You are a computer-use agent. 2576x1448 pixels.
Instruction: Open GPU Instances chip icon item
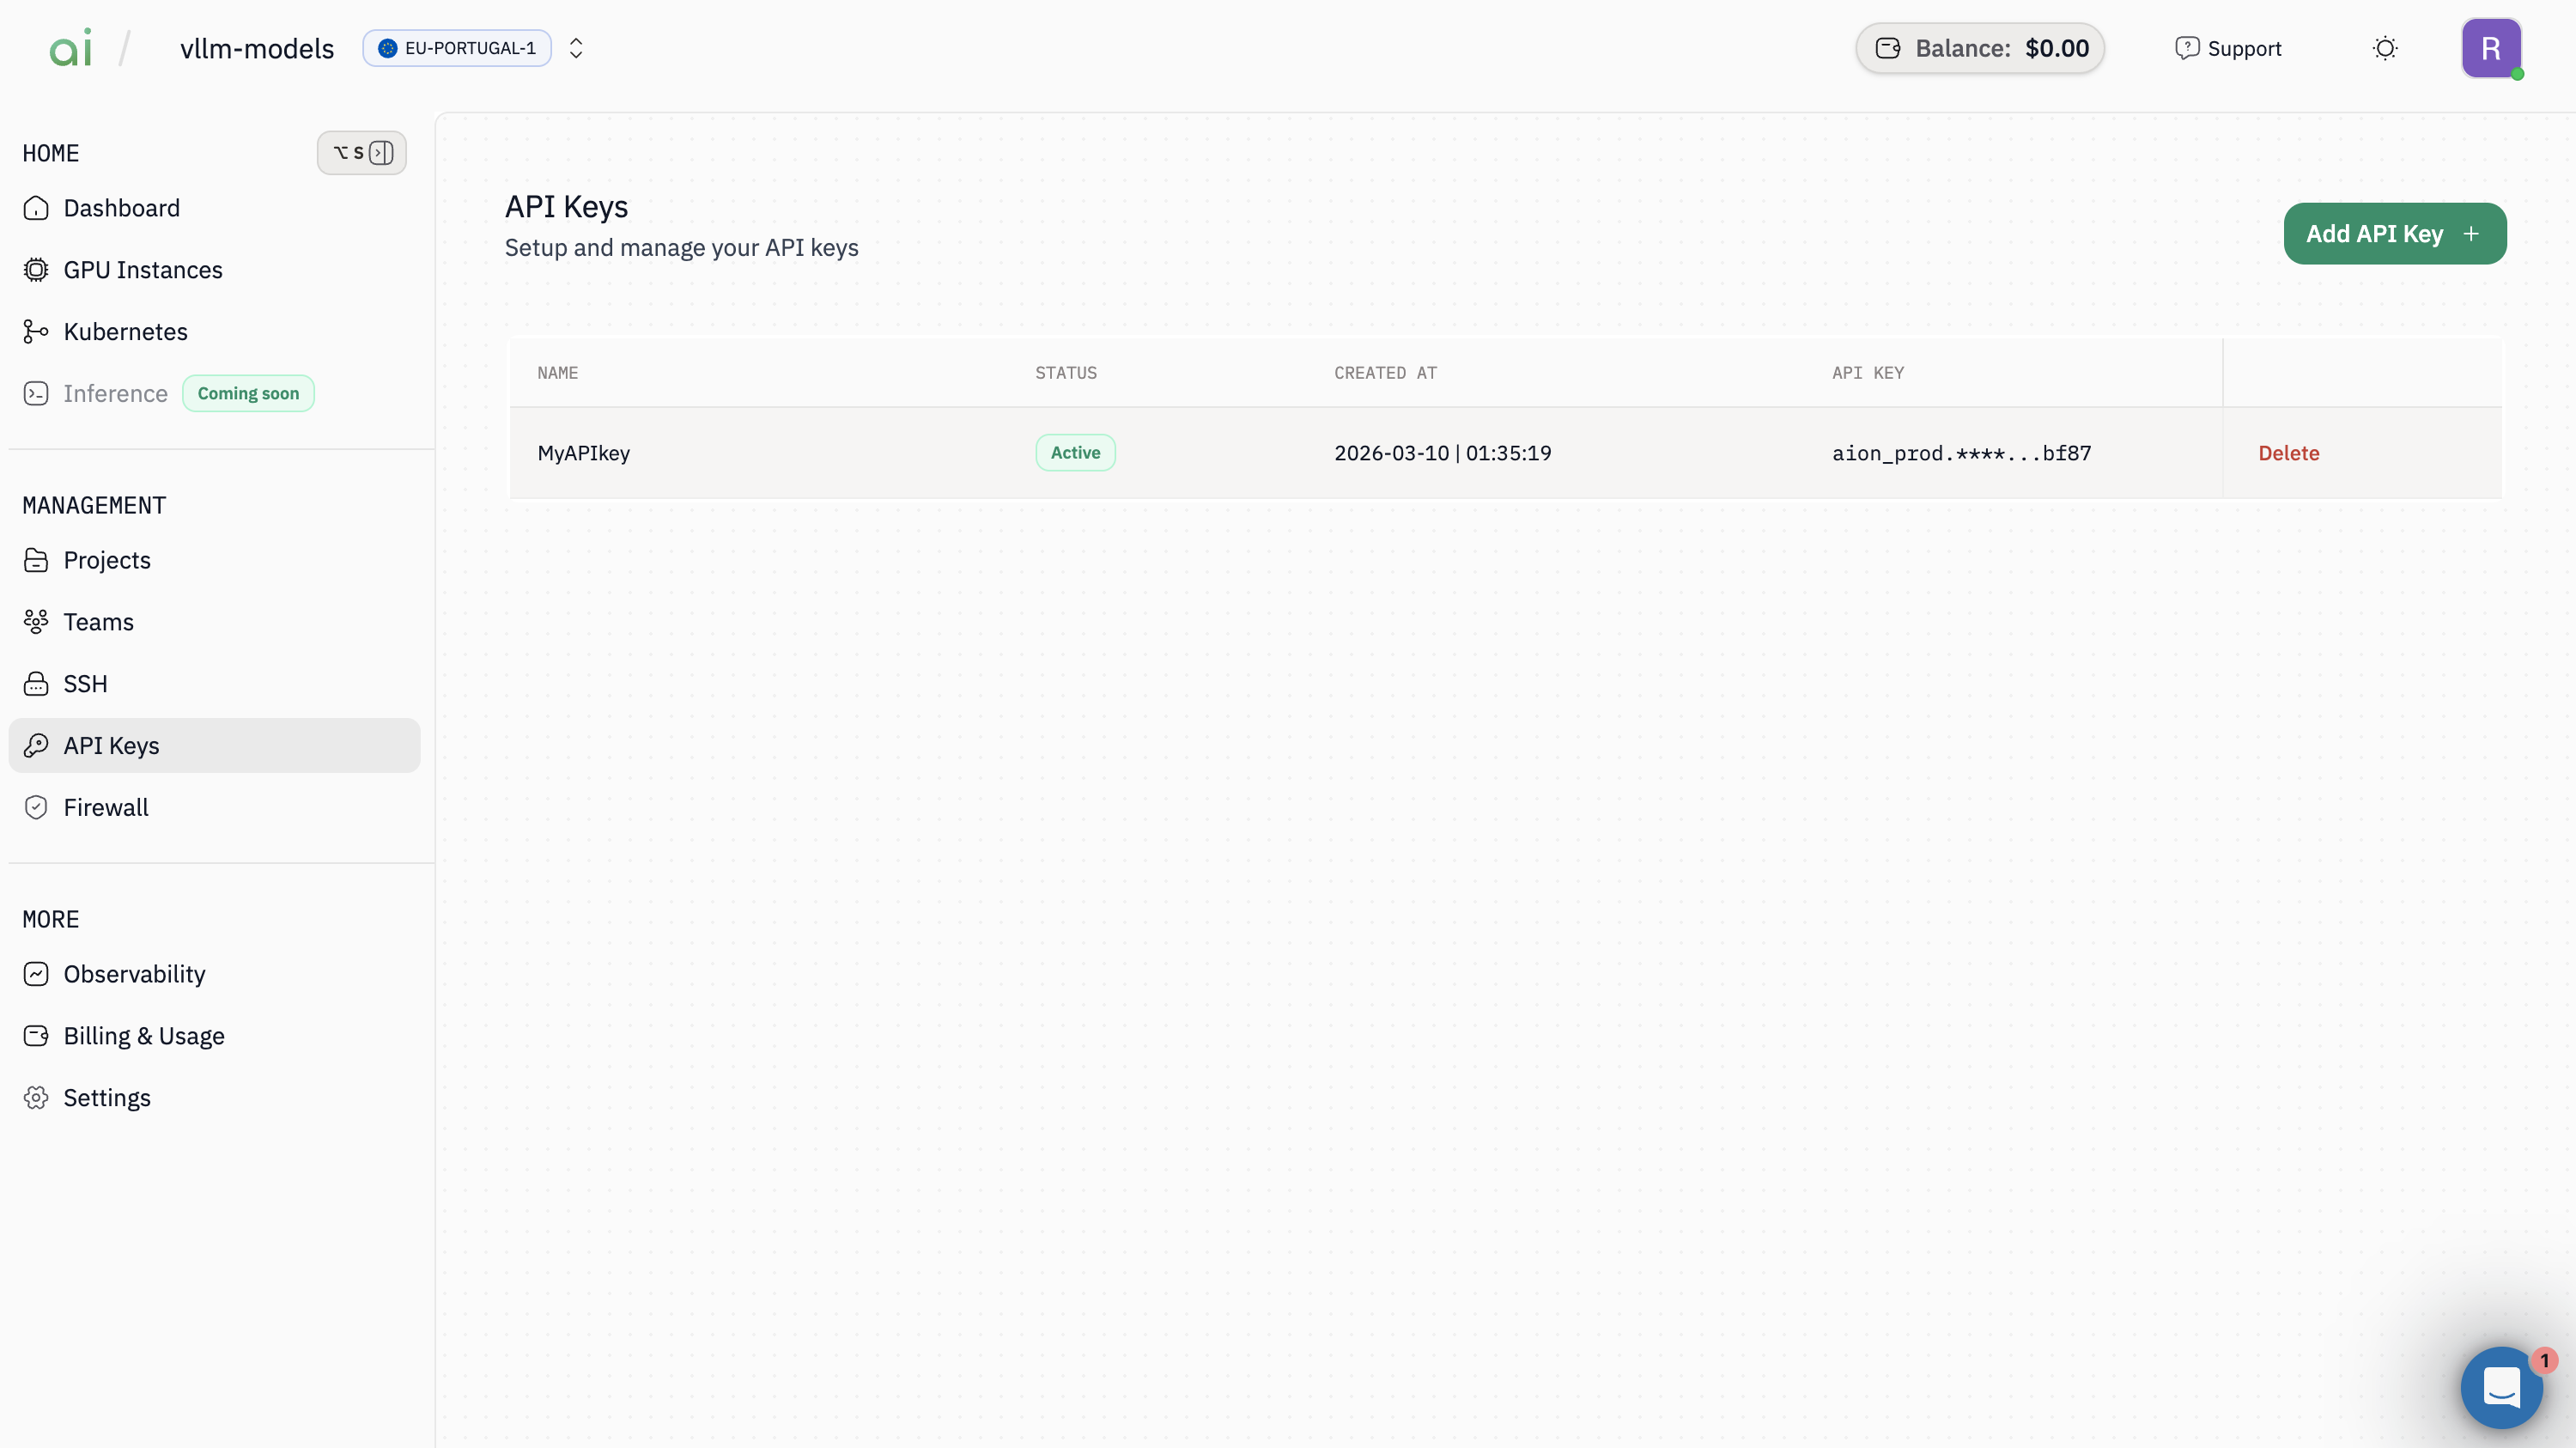click(142, 270)
